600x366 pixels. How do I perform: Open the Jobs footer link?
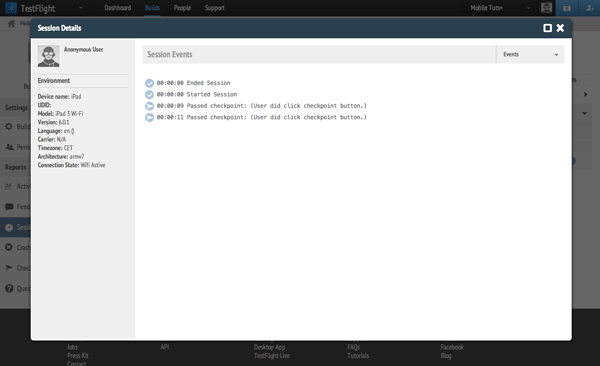coord(72,347)
